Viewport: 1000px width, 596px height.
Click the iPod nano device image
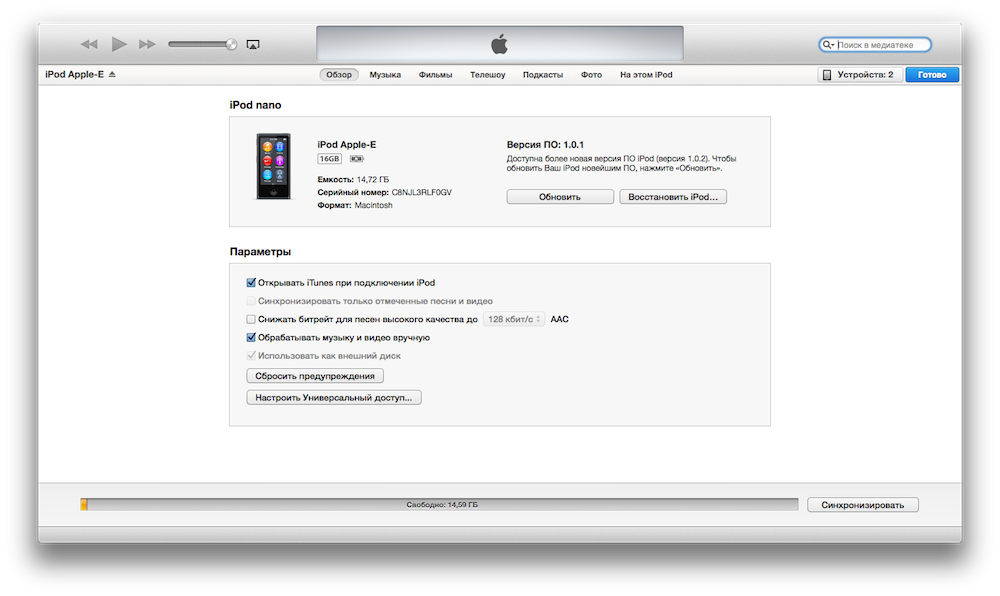(274, 166)
